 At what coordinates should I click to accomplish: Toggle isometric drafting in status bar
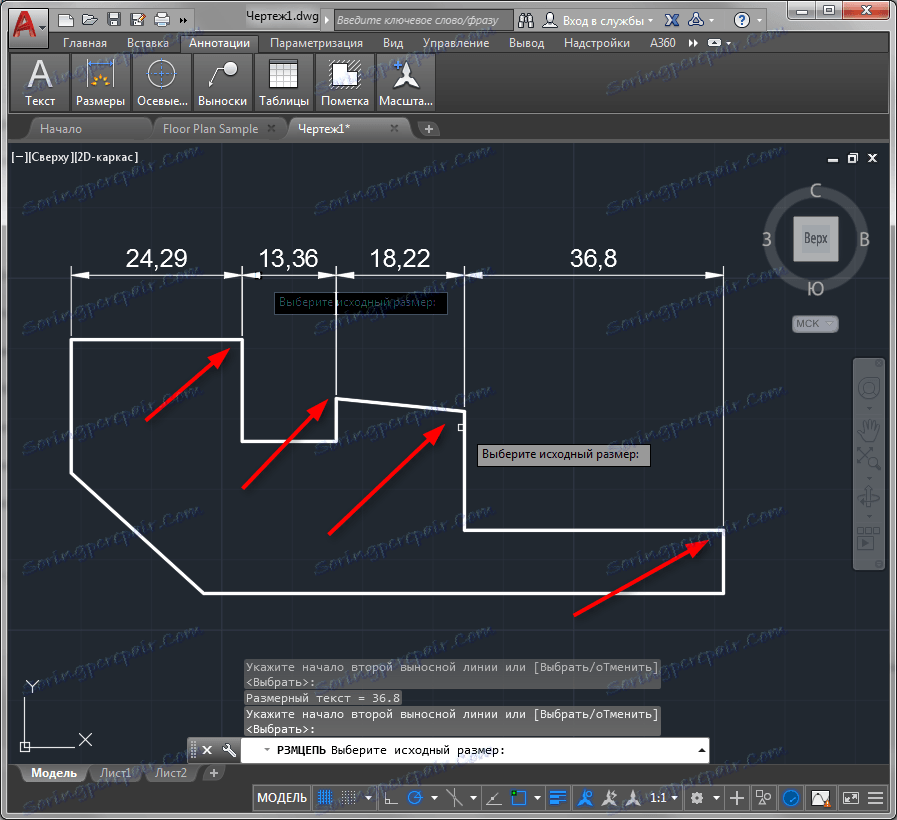pyautogui.click(x=454, y=798)
